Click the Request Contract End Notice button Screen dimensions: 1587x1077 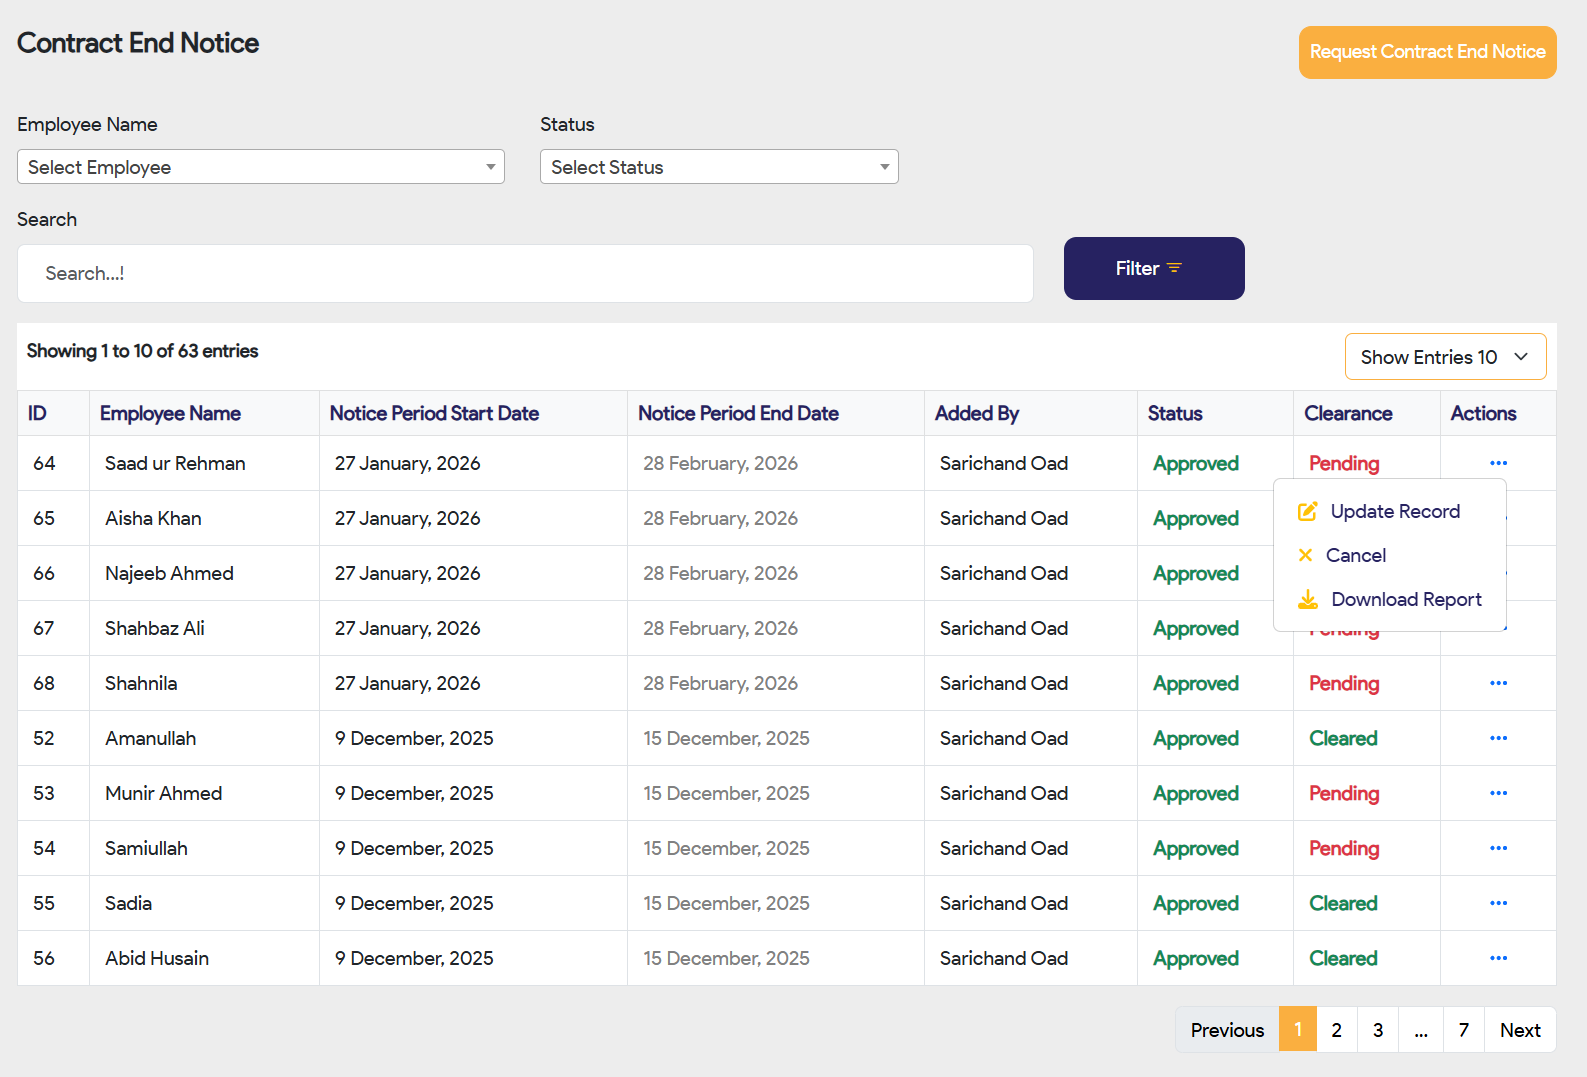pyautogui.click(x=1426, y=52)
